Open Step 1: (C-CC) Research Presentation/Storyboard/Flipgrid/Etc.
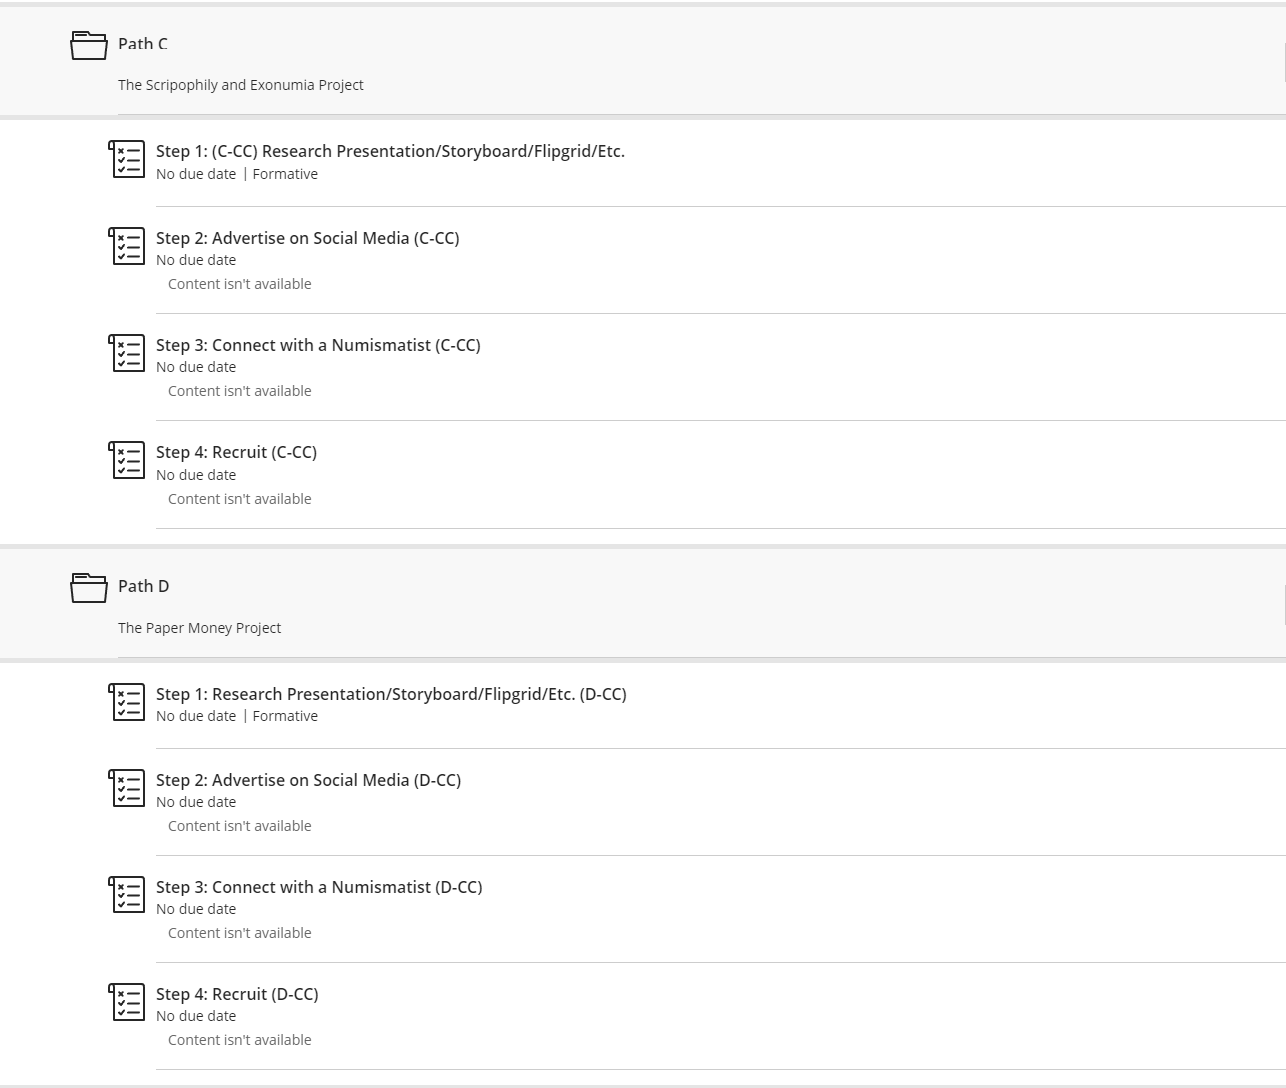The width and height of the screenshot is (1286, 1088). (390, 151)
